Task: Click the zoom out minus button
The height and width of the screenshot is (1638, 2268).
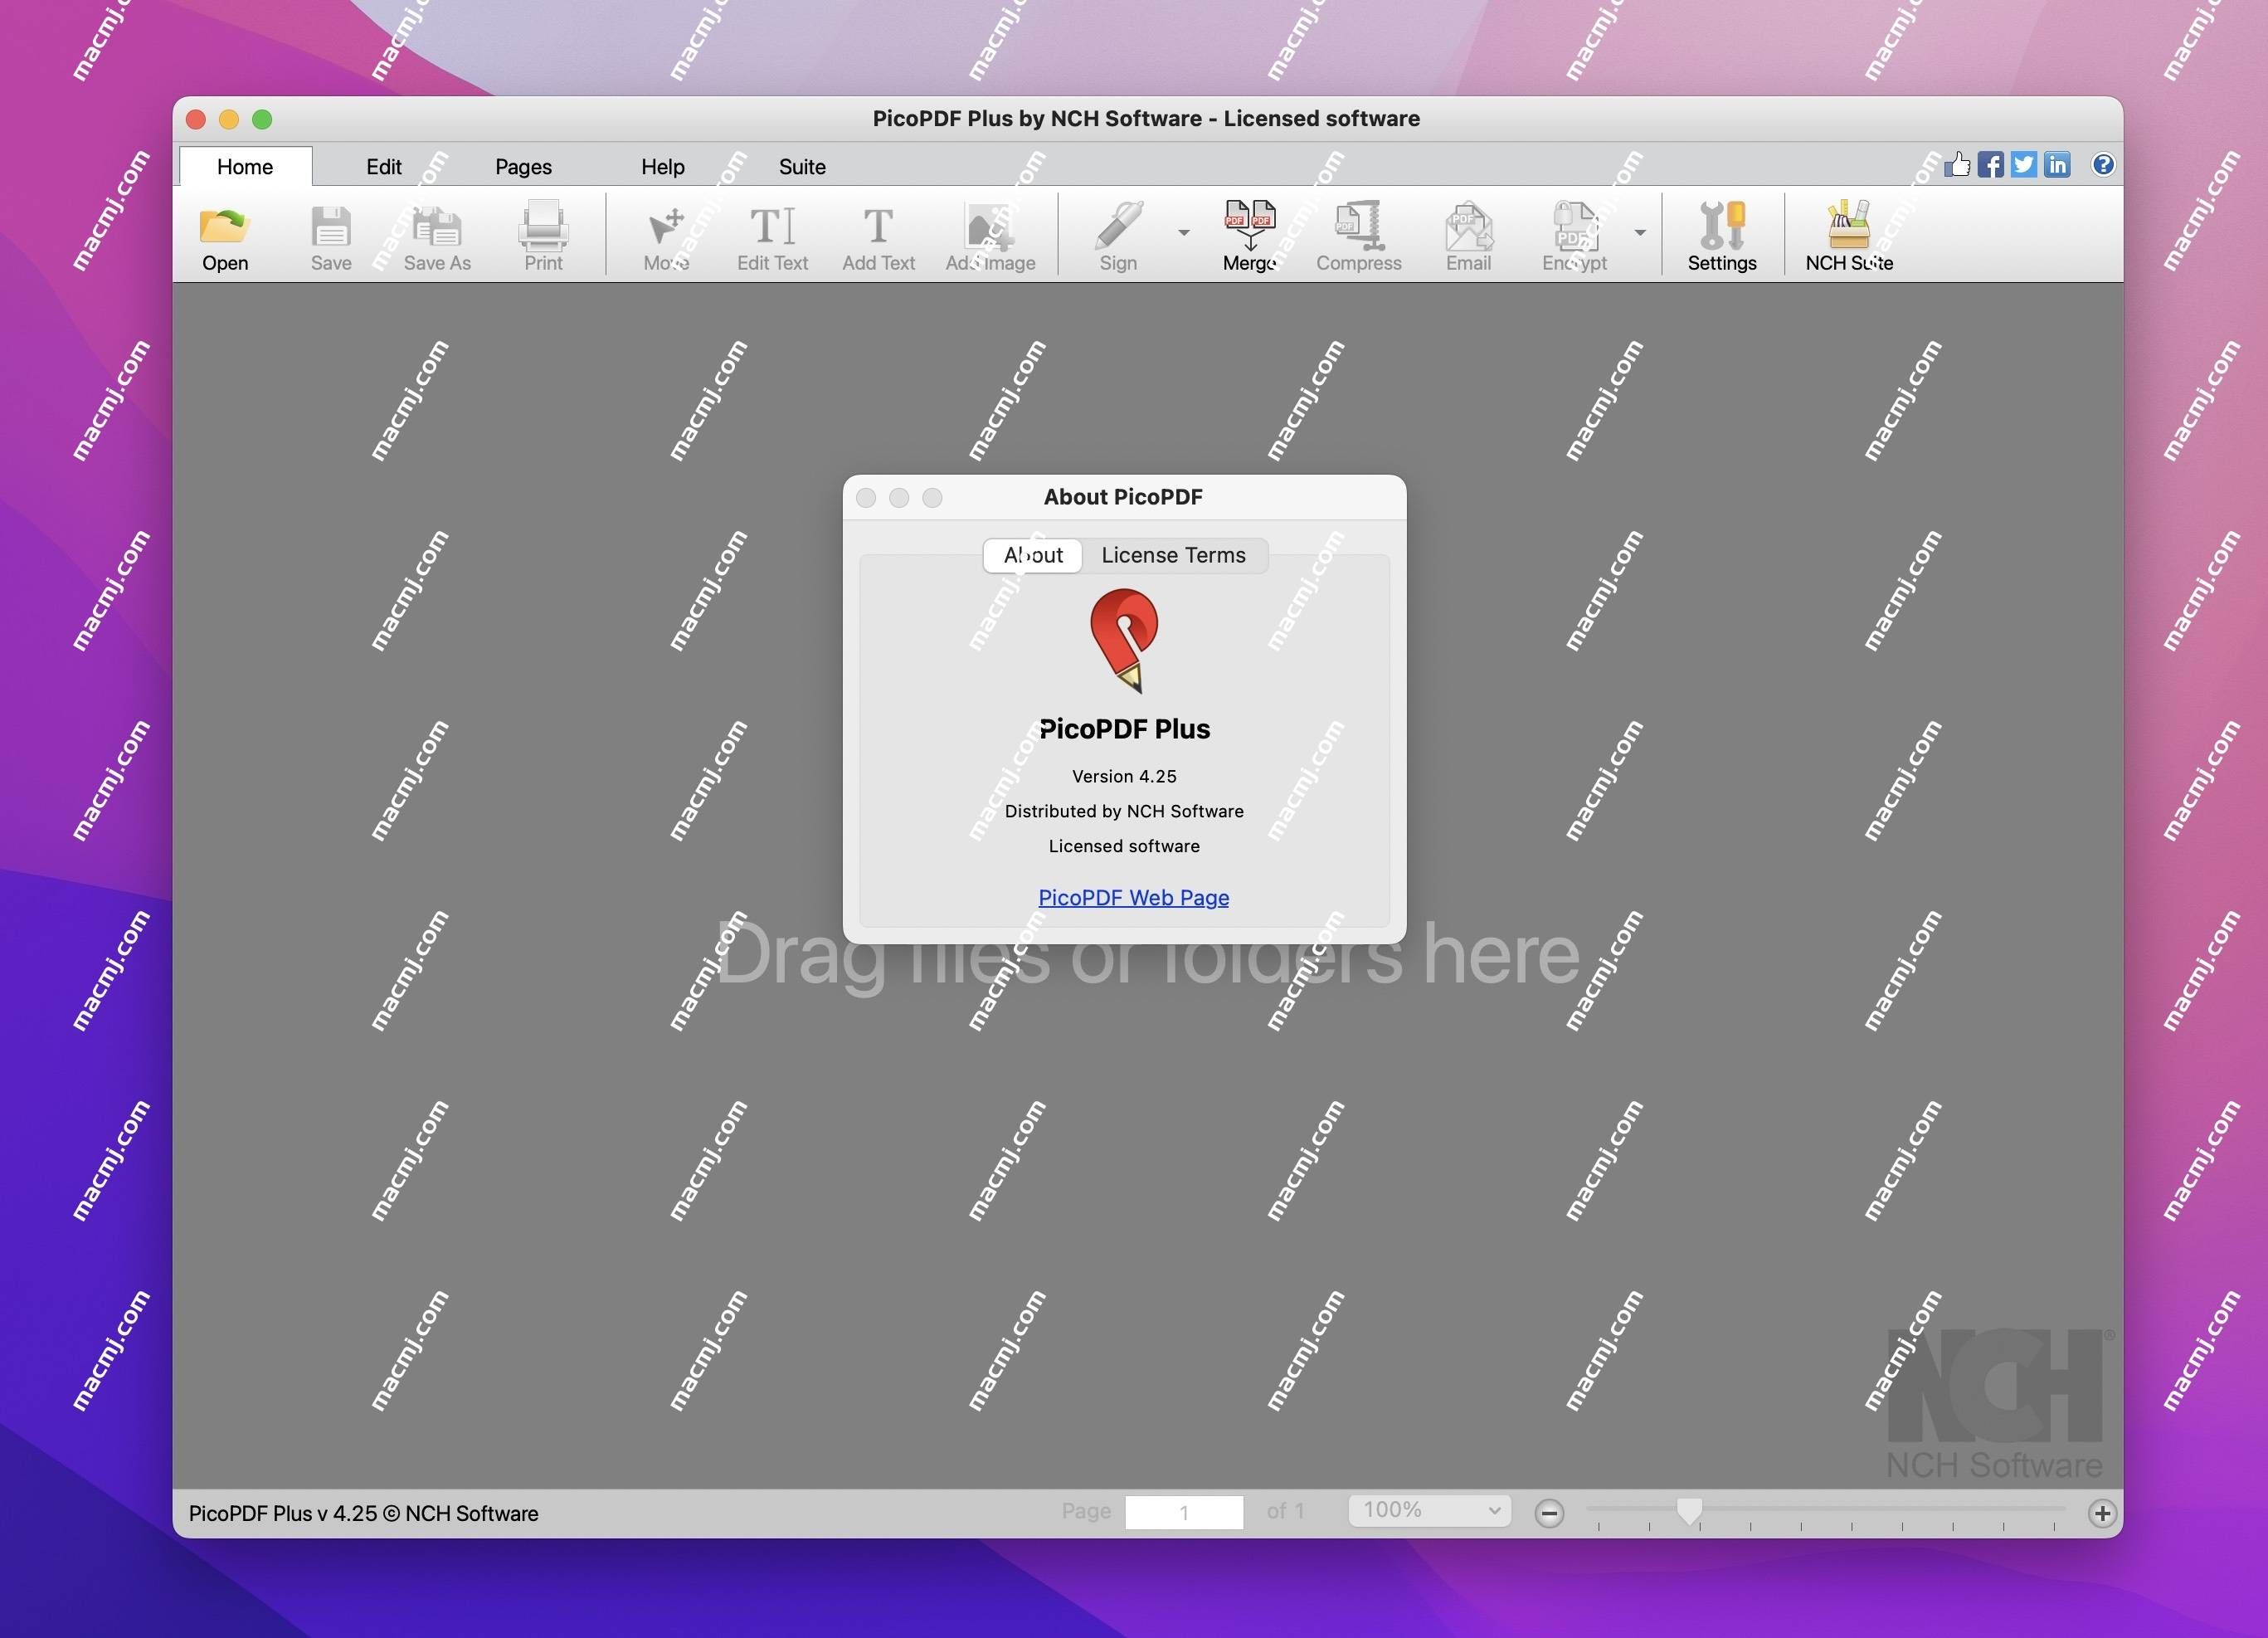Action: click(x=1549, y=1513)
